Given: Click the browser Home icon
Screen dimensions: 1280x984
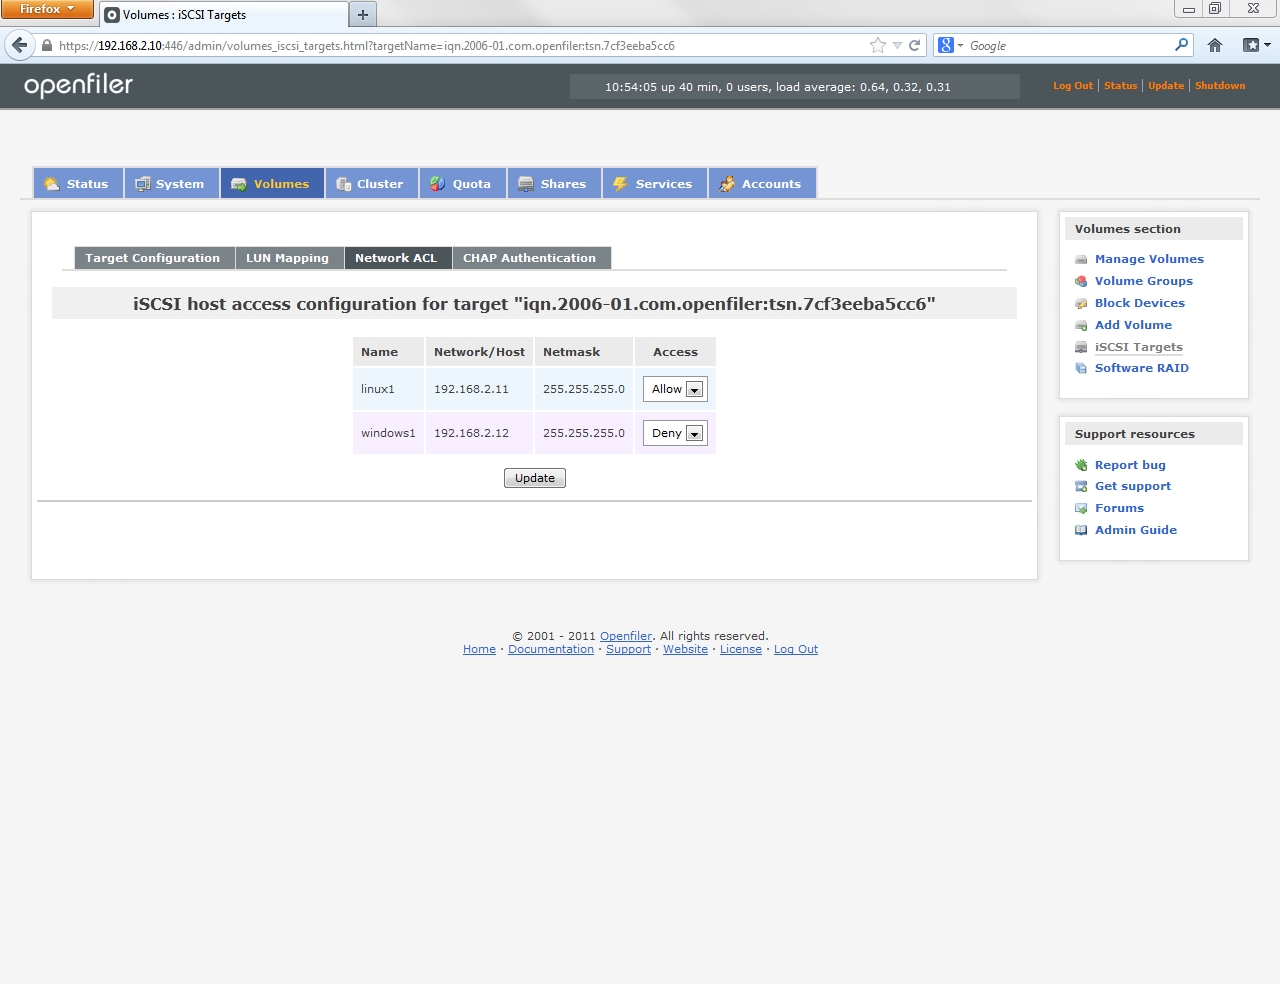Looking at the screenshot, I should tap(1215, 45).
